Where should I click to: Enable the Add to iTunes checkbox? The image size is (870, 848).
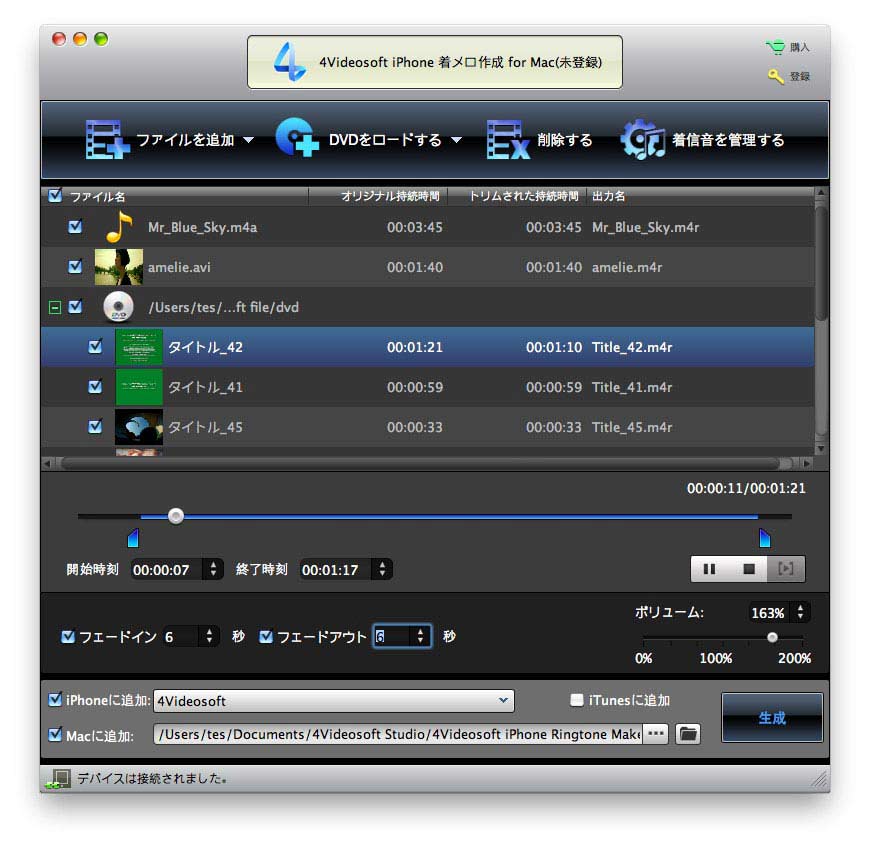(x=577, y=701)
